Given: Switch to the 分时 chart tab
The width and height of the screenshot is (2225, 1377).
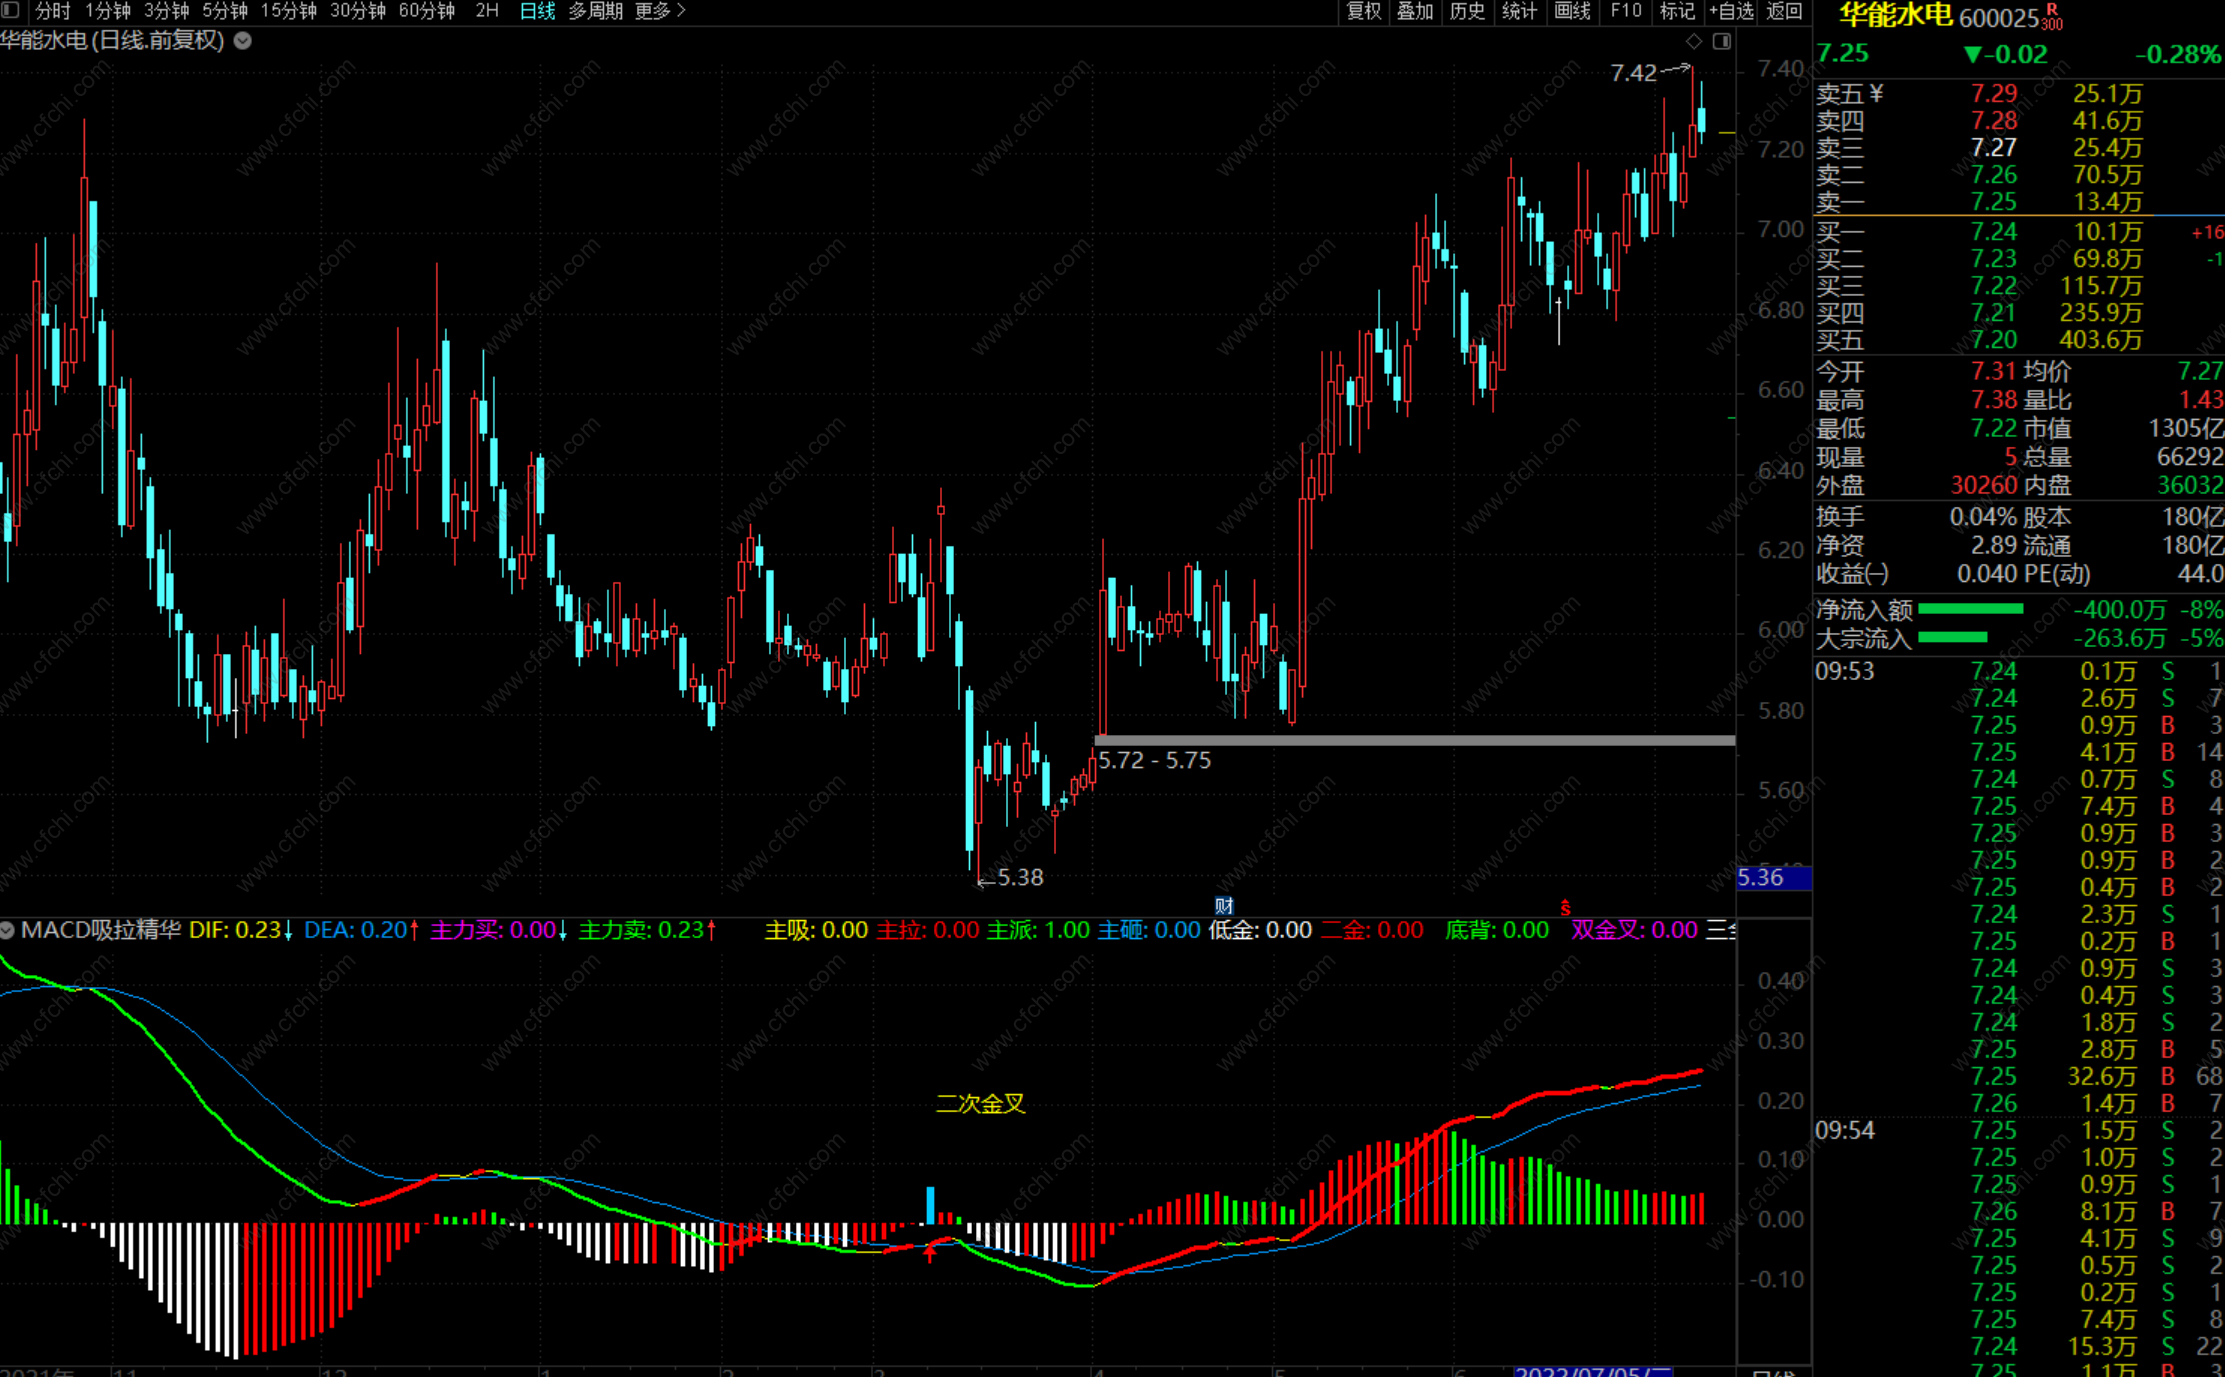Looking at the screenshot, I should coord(52,11).
